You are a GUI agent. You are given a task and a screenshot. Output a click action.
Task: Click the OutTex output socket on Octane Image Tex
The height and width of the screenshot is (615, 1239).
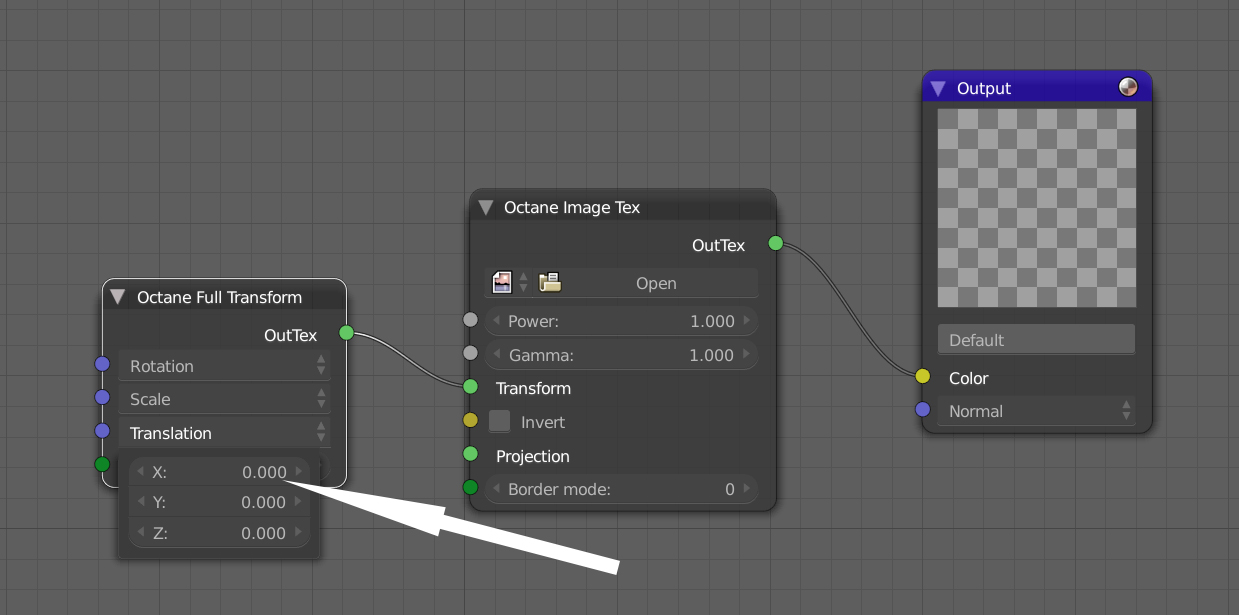[x=775, y=243]
